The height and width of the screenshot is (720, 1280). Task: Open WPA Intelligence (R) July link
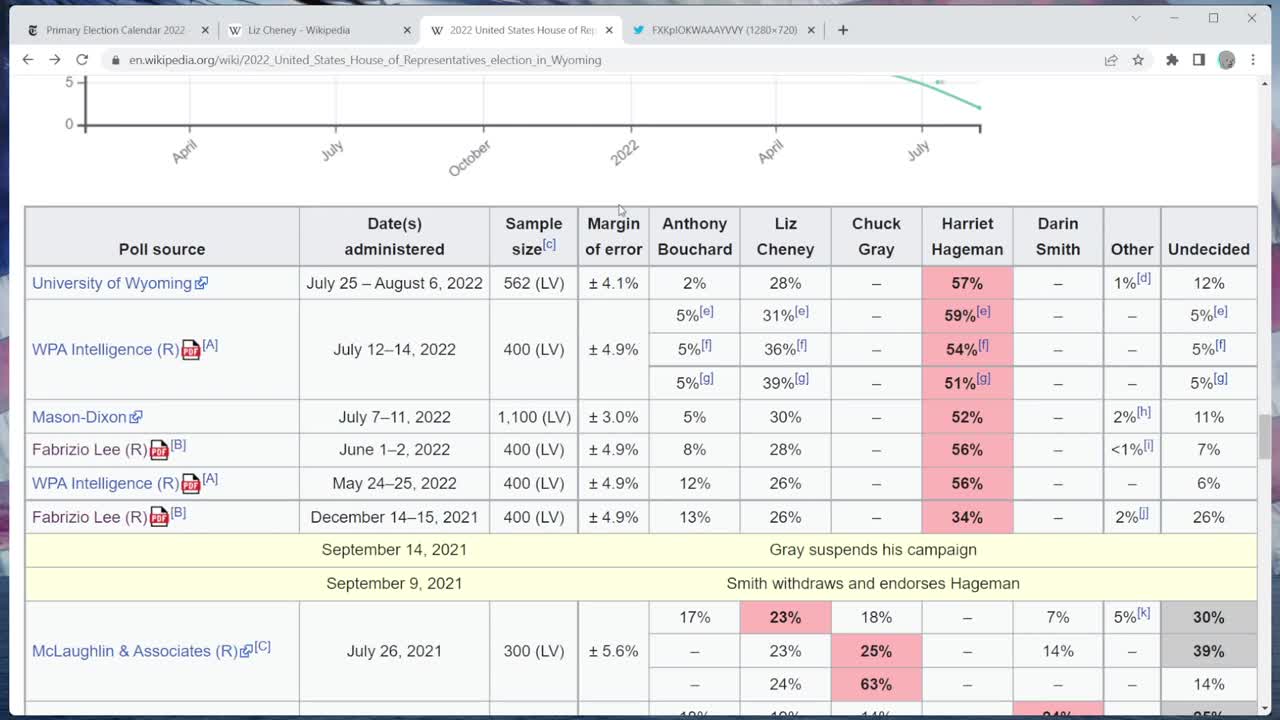(x=105, y=349)
